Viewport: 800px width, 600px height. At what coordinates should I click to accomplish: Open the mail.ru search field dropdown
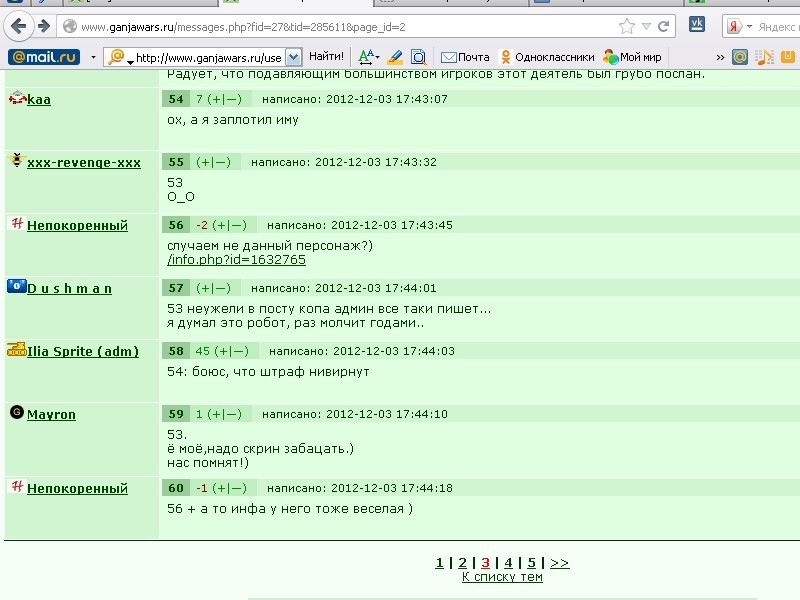(x=293, y=57)
